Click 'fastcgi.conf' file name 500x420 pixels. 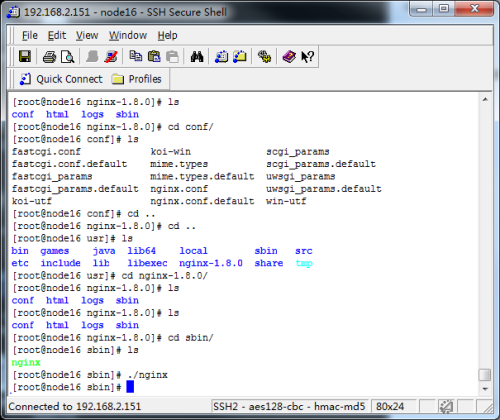[x=46, y=152]
